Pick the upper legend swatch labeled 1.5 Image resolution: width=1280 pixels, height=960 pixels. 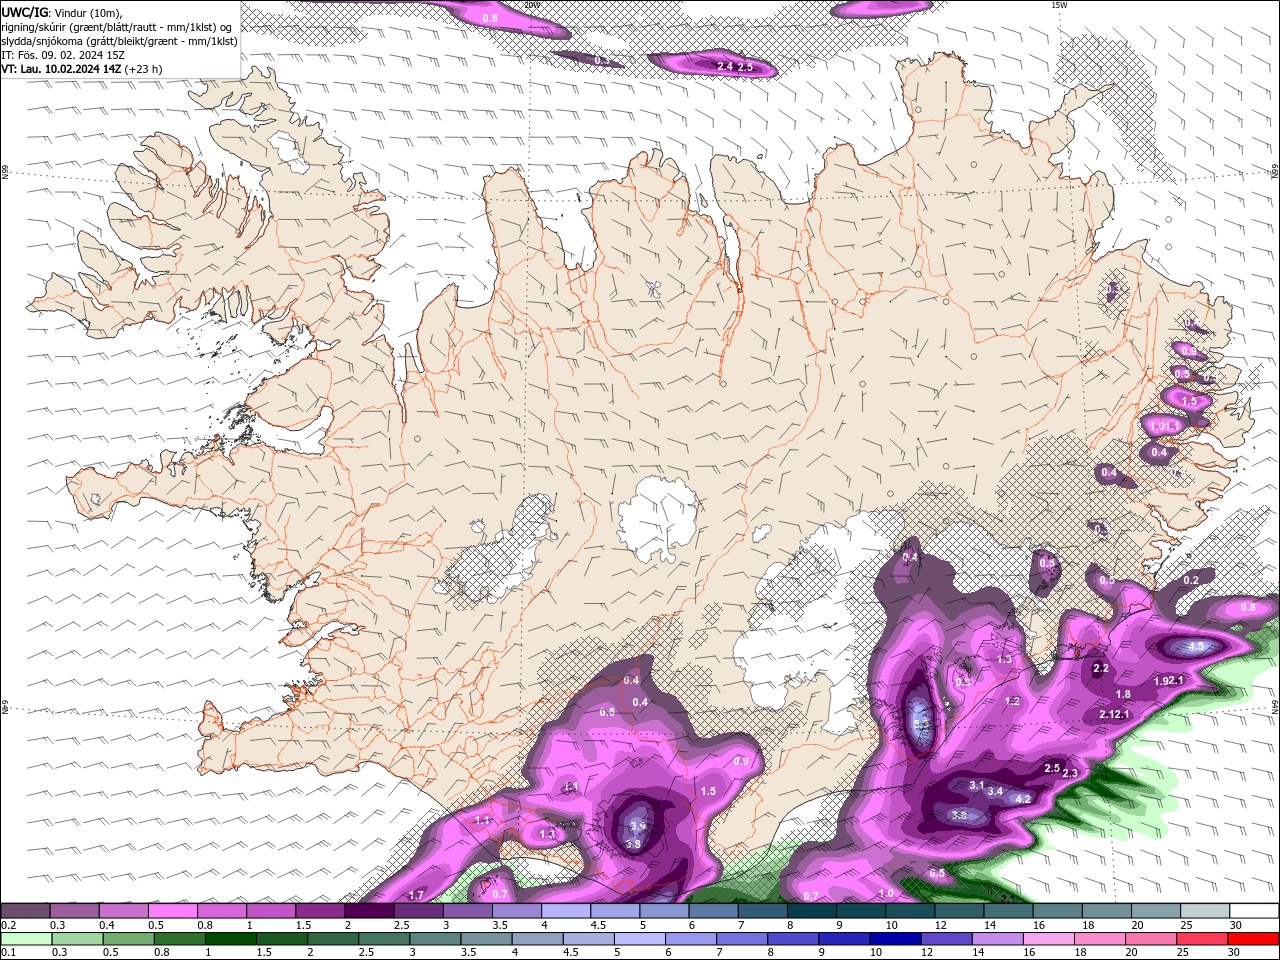pos(320,911)
